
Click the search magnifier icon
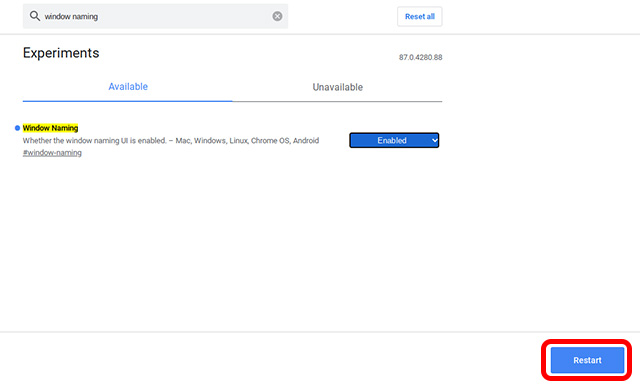(35, 16)
